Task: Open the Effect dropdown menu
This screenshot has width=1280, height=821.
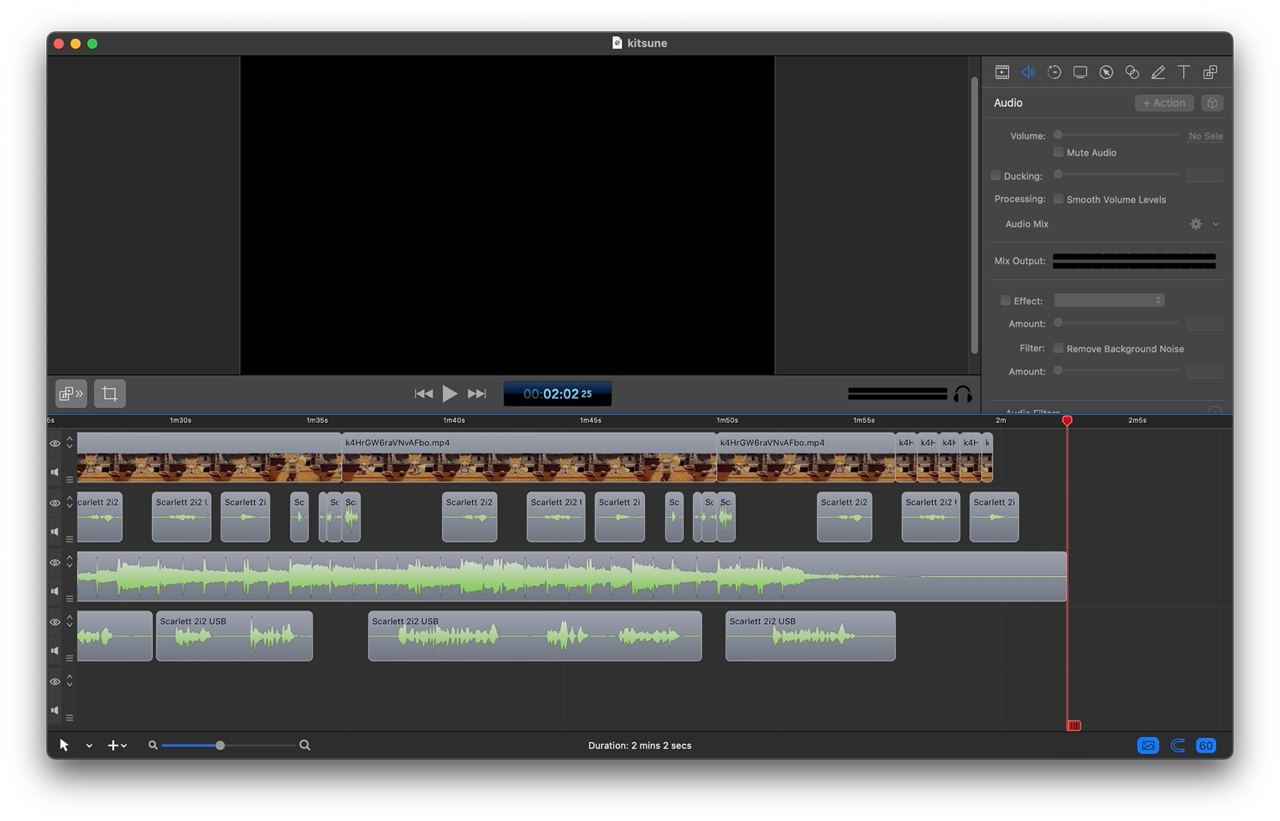Action: pos(1109,300)
